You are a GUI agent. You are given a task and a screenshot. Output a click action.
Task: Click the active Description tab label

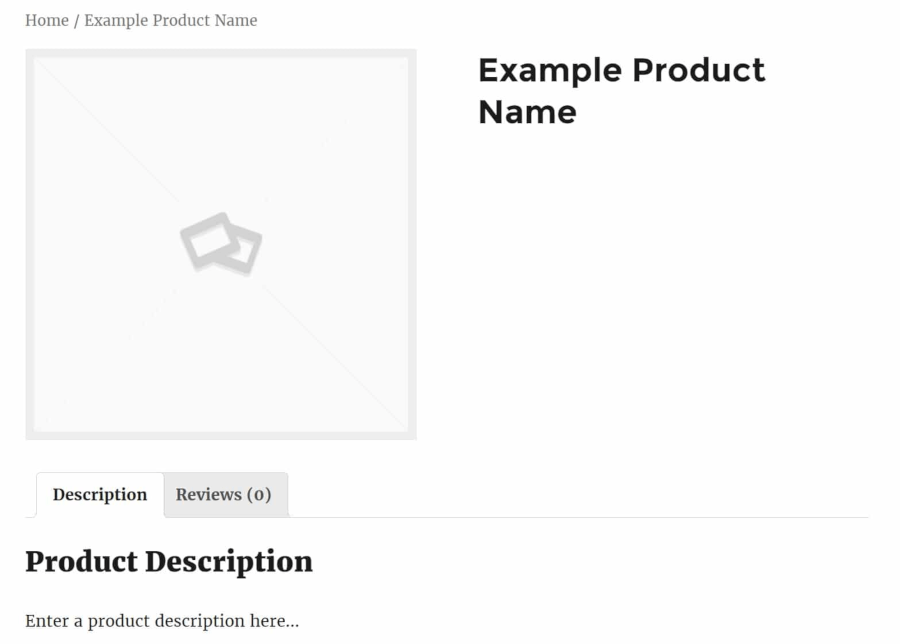pyautogui.click(x=99, y=494)
